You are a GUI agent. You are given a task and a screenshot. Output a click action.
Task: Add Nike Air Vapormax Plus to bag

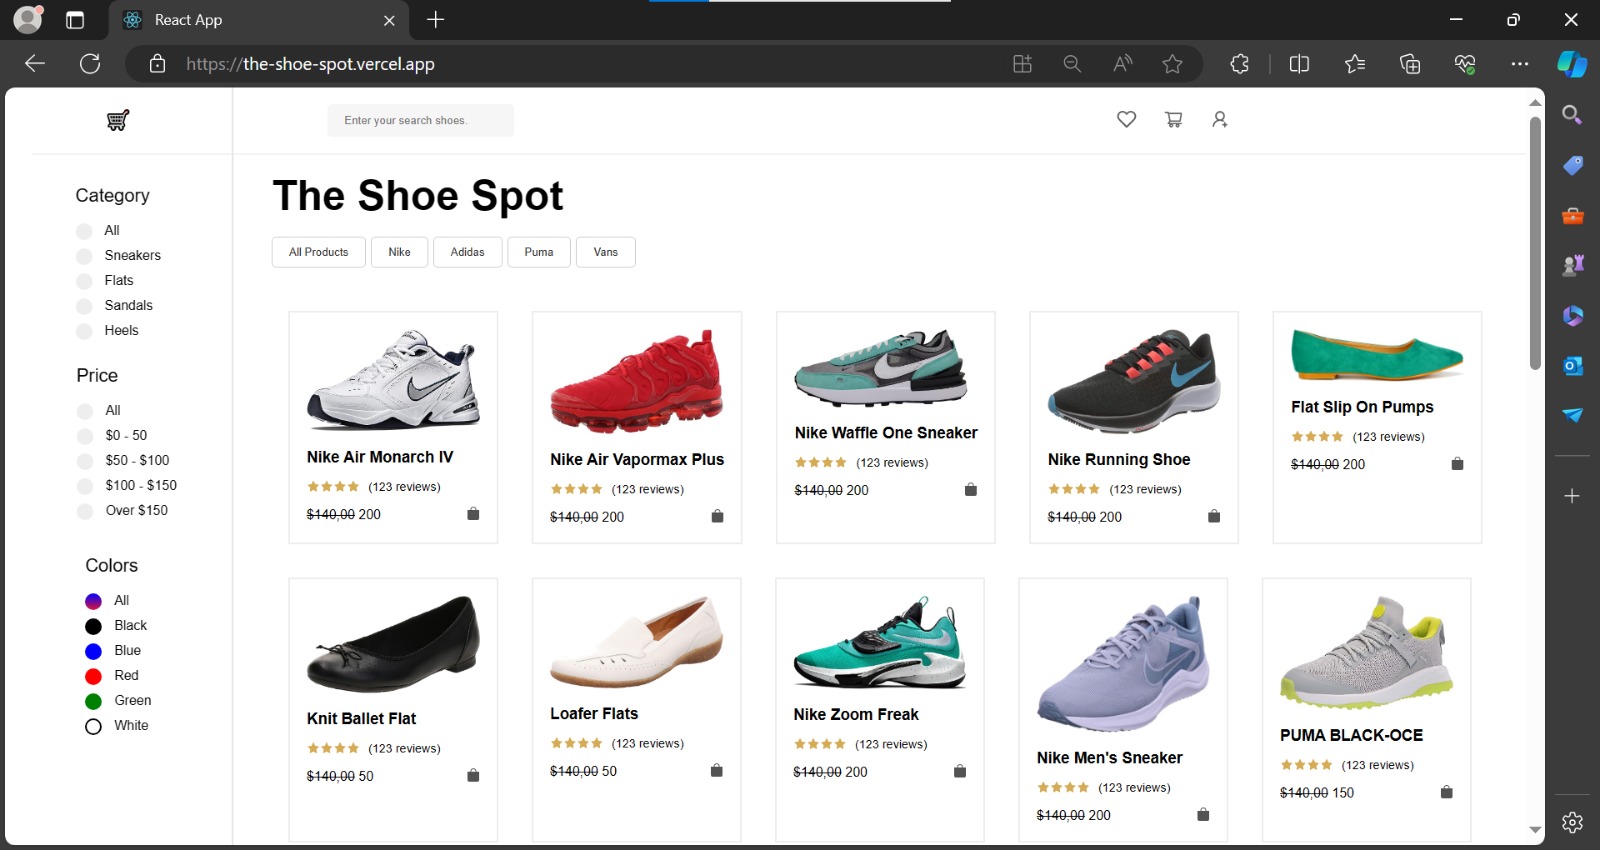click(717, 516)
